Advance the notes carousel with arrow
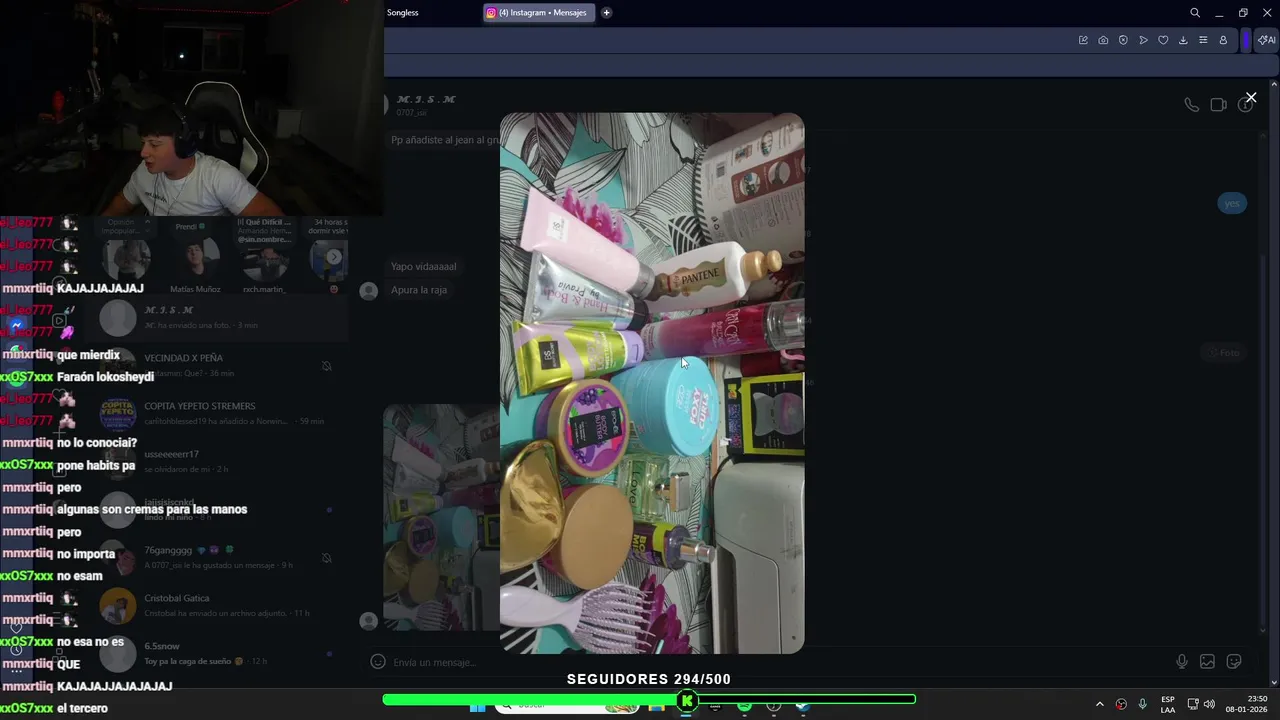 tap(334, 257)
